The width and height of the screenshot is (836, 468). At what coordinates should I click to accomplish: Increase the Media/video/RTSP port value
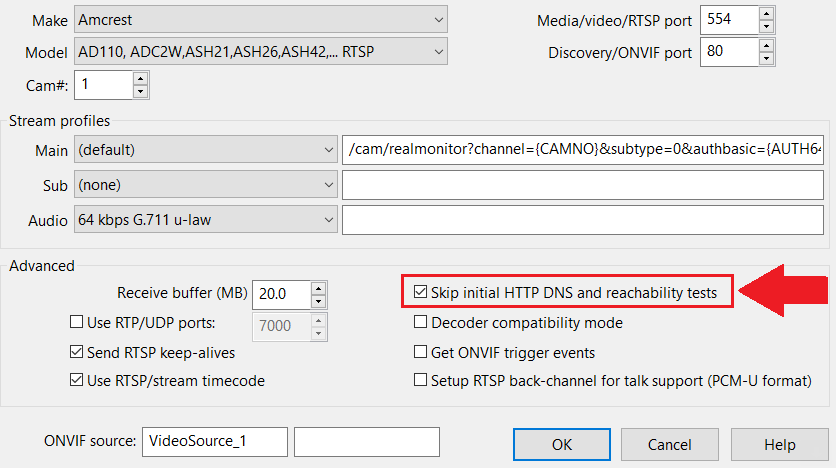pos(766,14)
